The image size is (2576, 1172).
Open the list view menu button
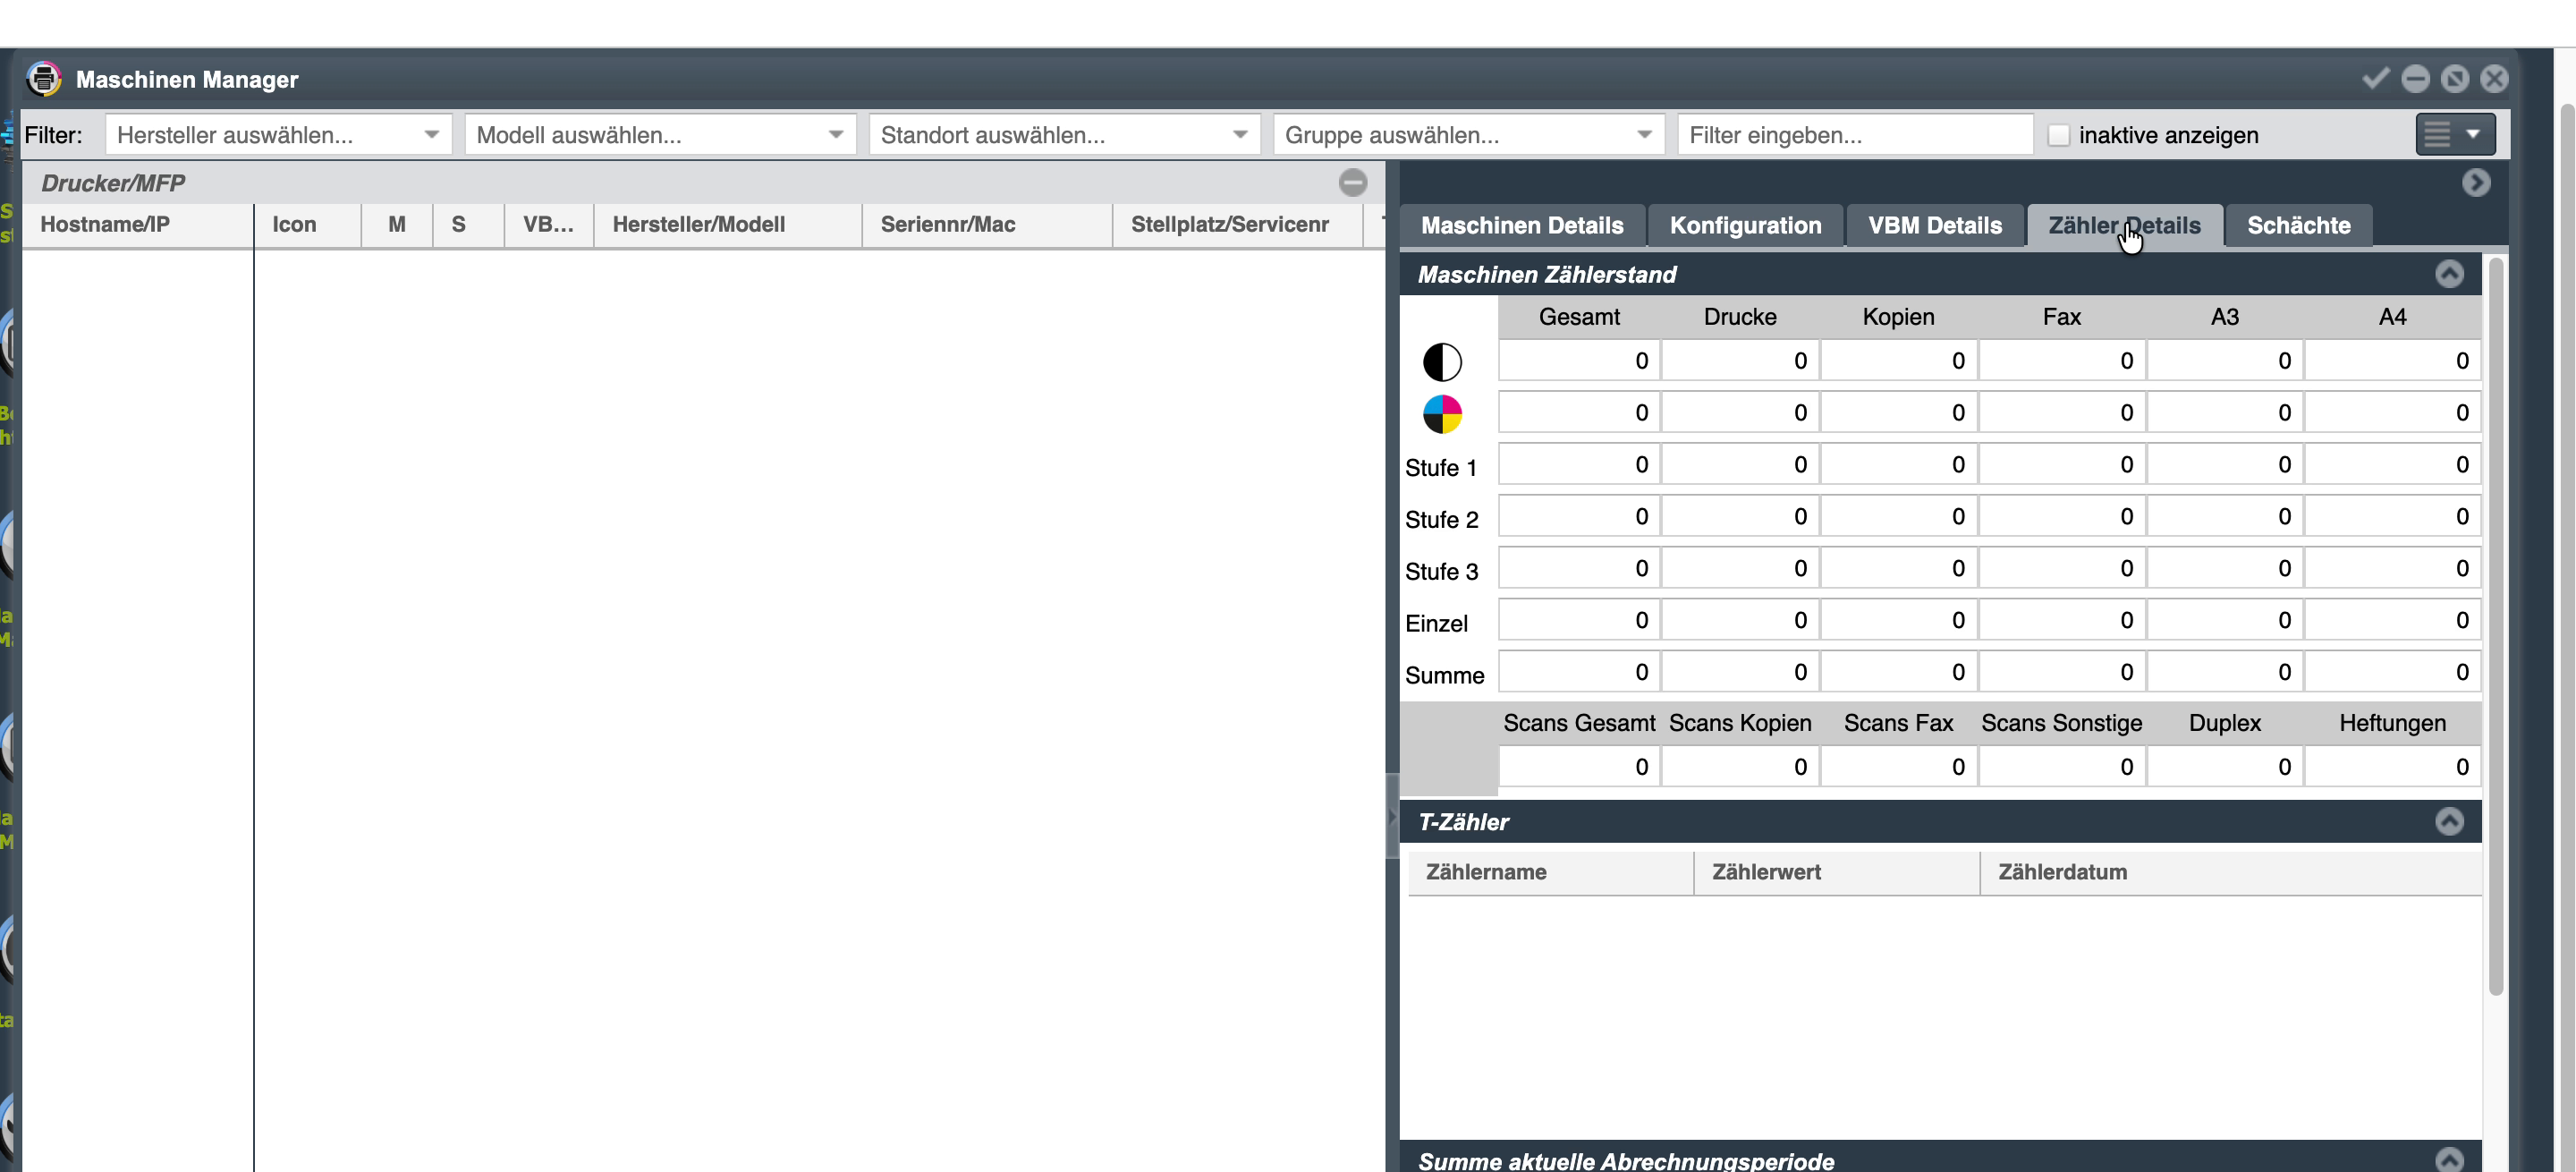[x=2455, y=134]
